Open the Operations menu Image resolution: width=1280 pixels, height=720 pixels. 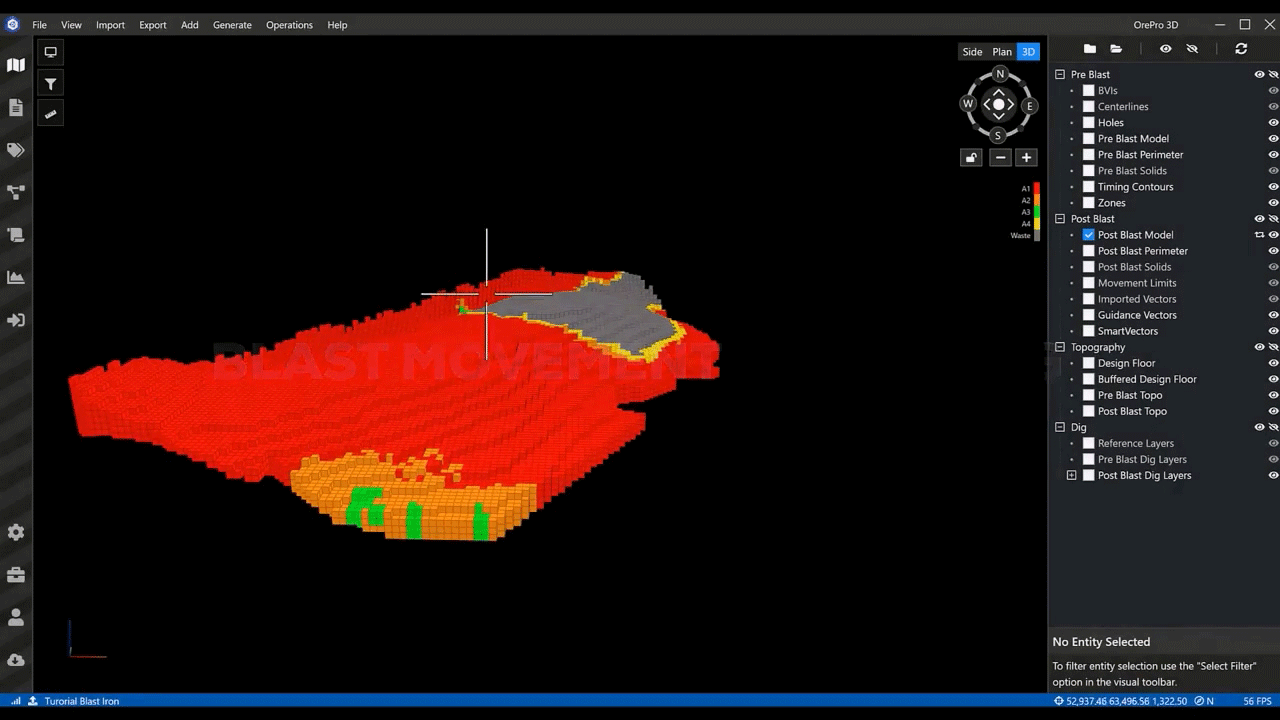click(289, 25)
